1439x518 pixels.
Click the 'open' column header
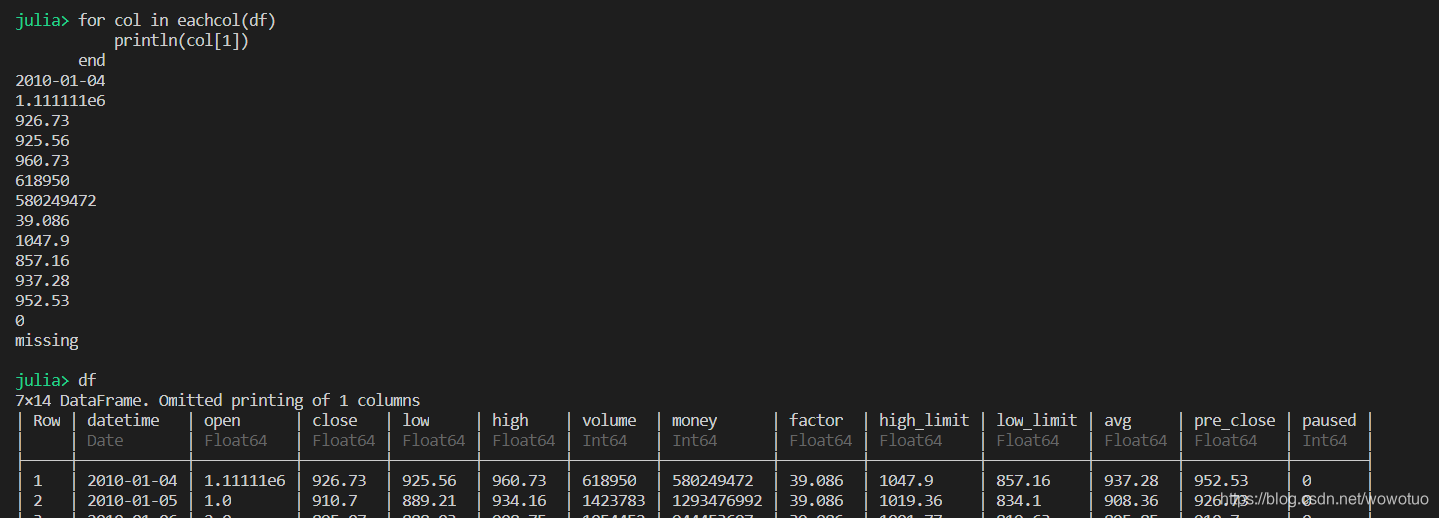click(x=222, y=421)
